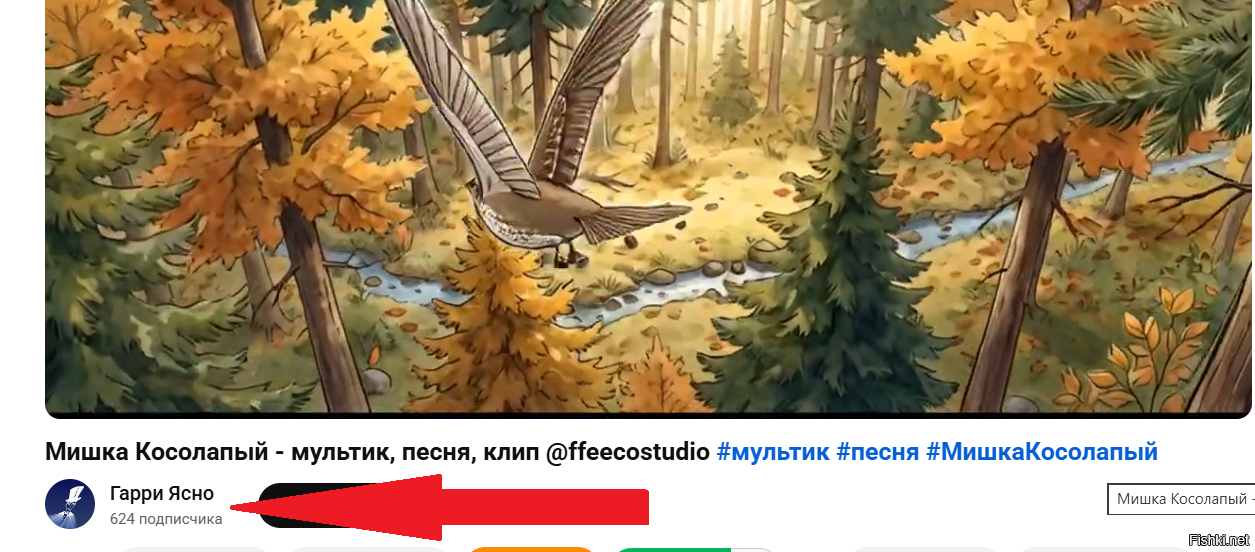The height and width of the screenshot is (552, 1255).
Task: Open the Гарри Ясно channel name link
Action: pos(161,493)
